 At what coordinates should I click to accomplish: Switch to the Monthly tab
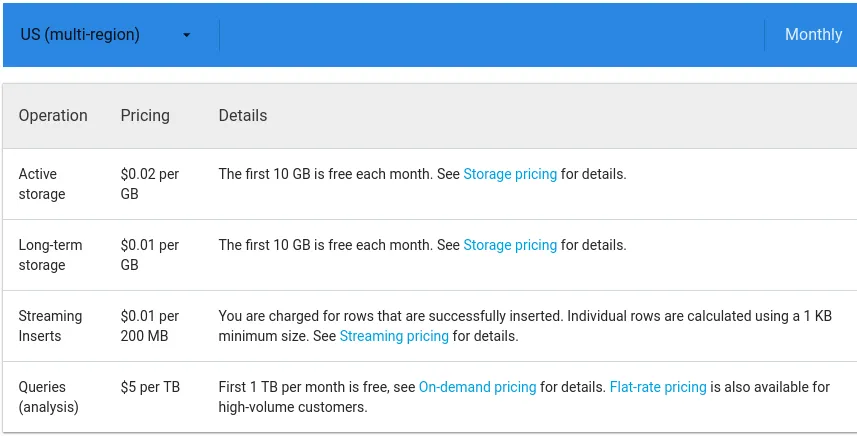click(x=812, y=35)
